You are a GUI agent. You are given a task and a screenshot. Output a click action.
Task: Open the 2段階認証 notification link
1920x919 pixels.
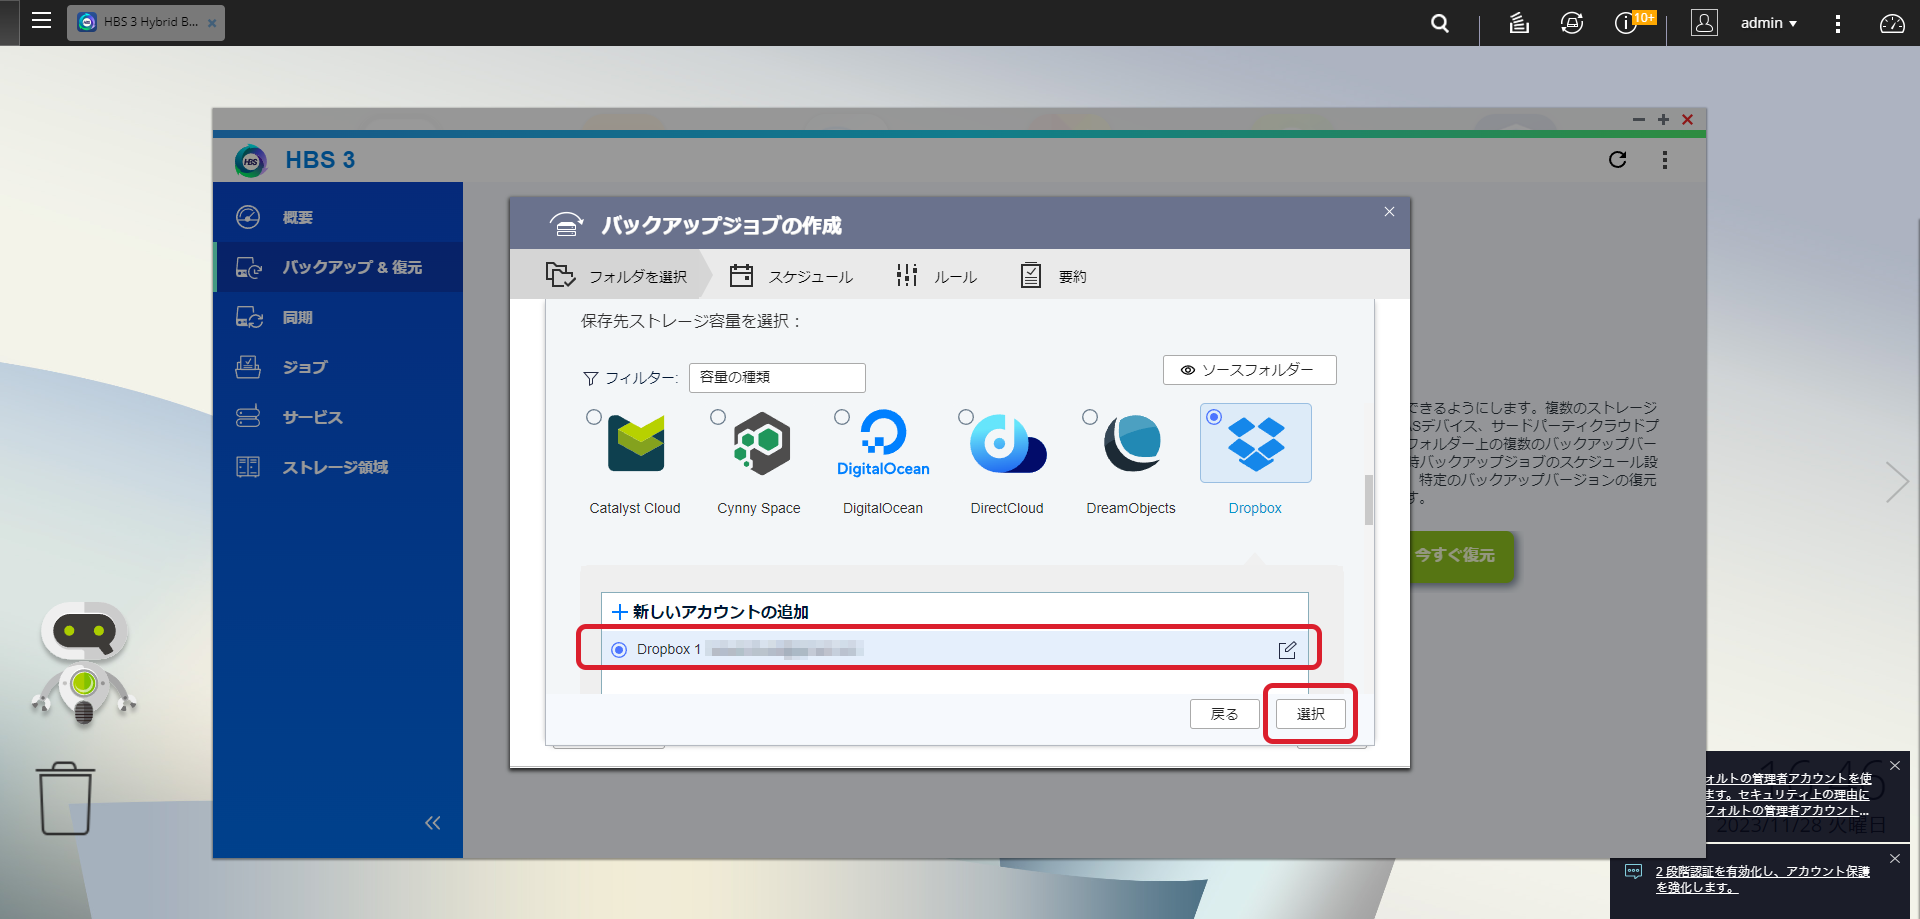tap(1763, 879)
